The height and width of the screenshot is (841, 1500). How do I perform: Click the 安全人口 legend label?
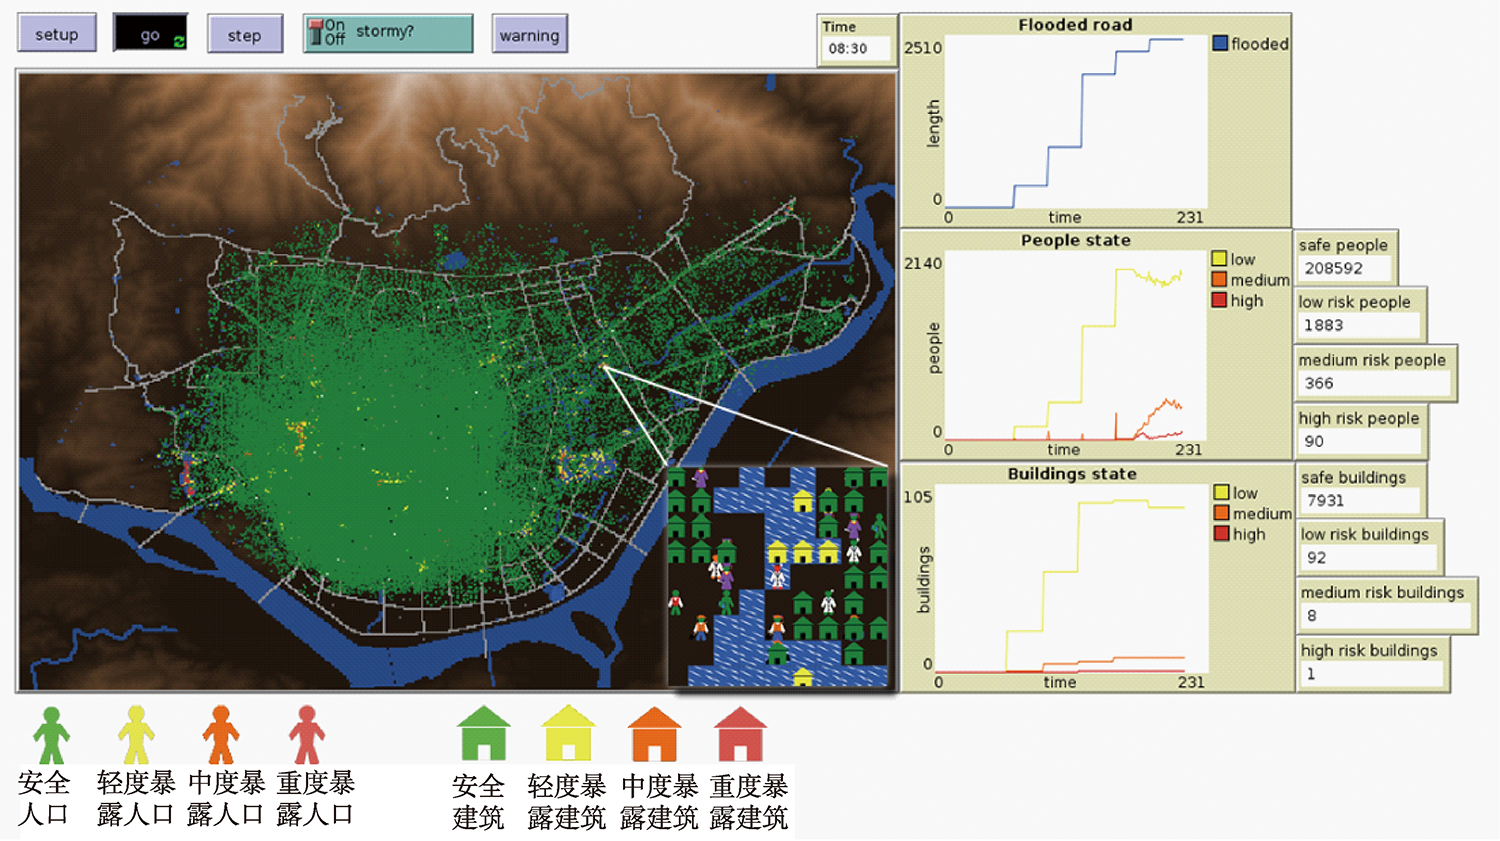point(44,798)
